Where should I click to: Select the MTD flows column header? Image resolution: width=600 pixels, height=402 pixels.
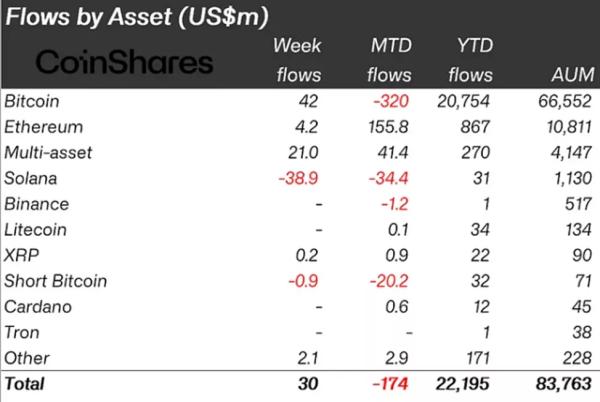pos(390,60)
